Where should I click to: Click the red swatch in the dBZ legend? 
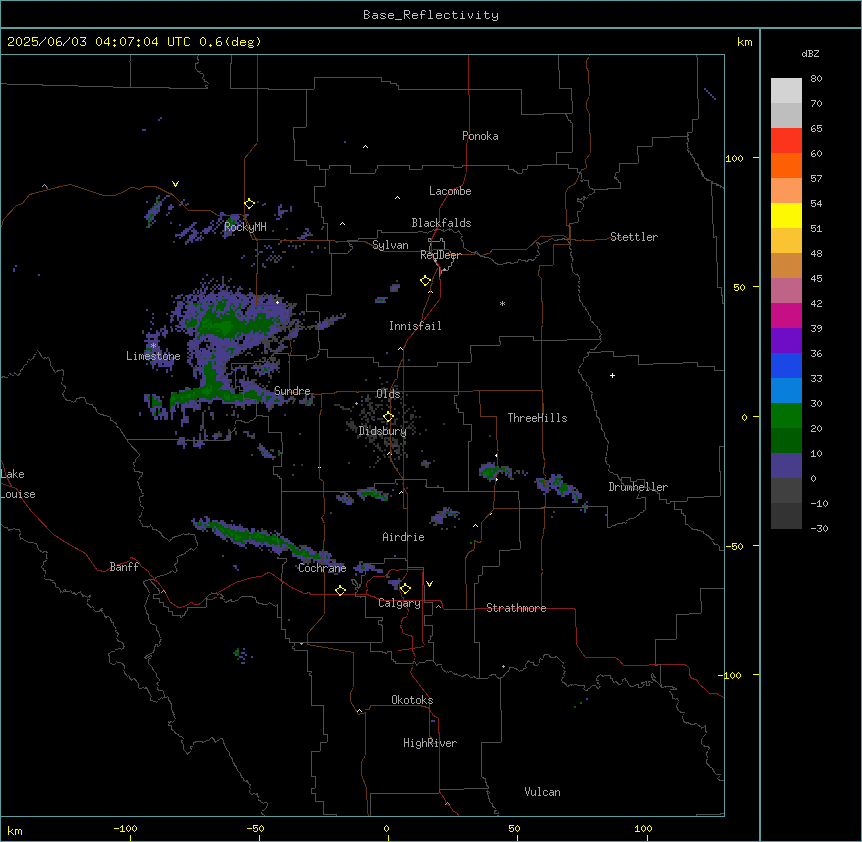pos(786,141)
